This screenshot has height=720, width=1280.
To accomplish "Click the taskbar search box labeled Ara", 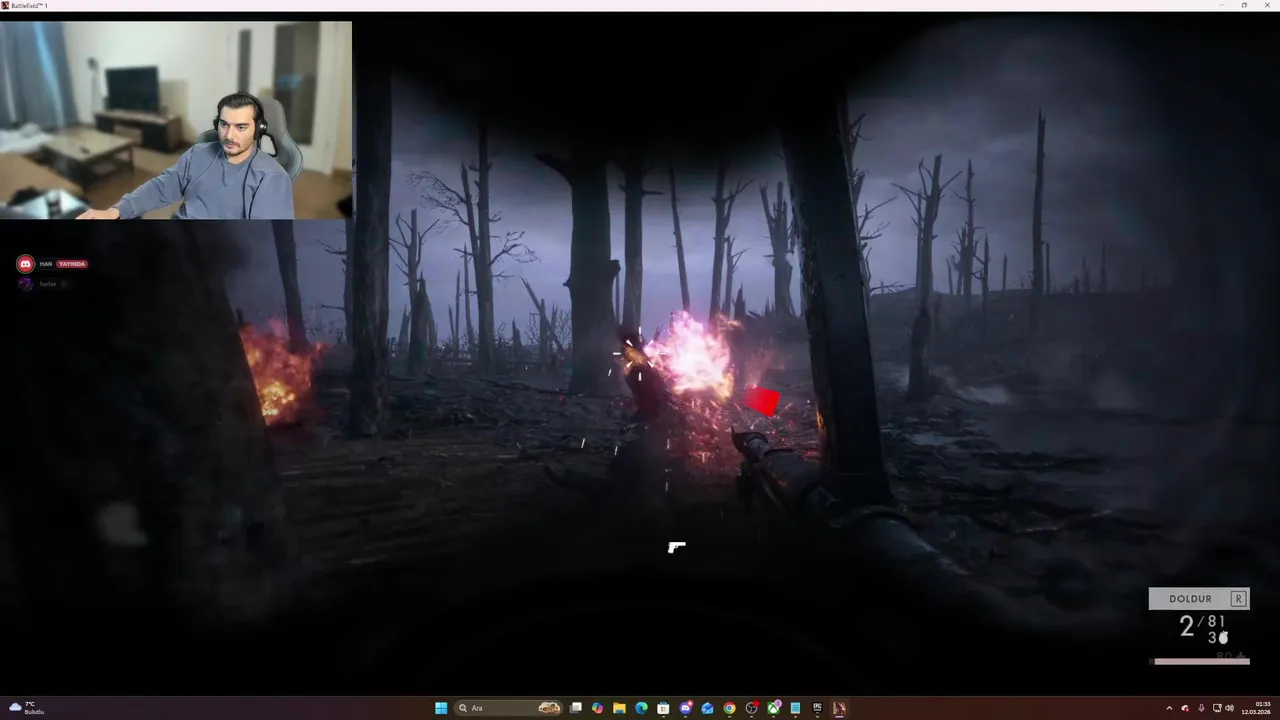I will tap(509, 708).
